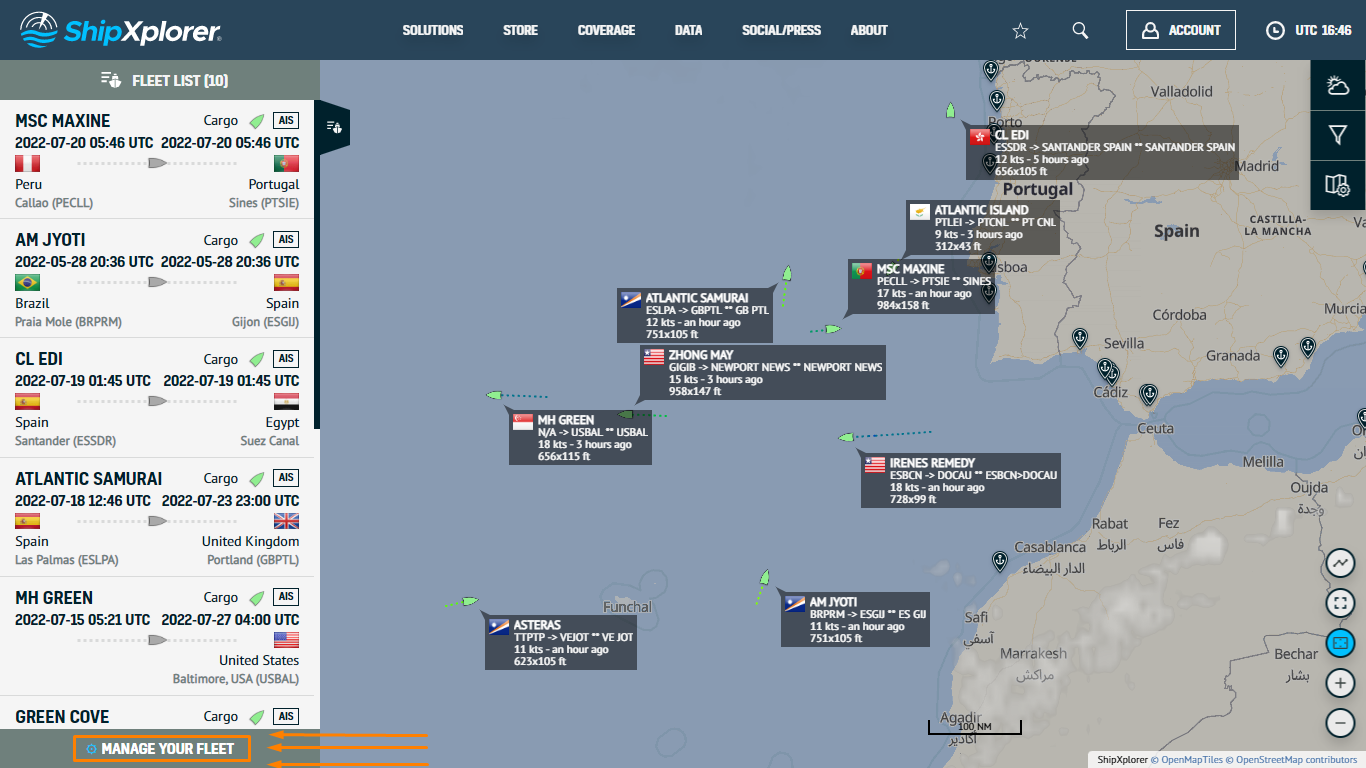
Task: Open the SOCIAL/PRESS menu
Action: (x=781, y=30)
